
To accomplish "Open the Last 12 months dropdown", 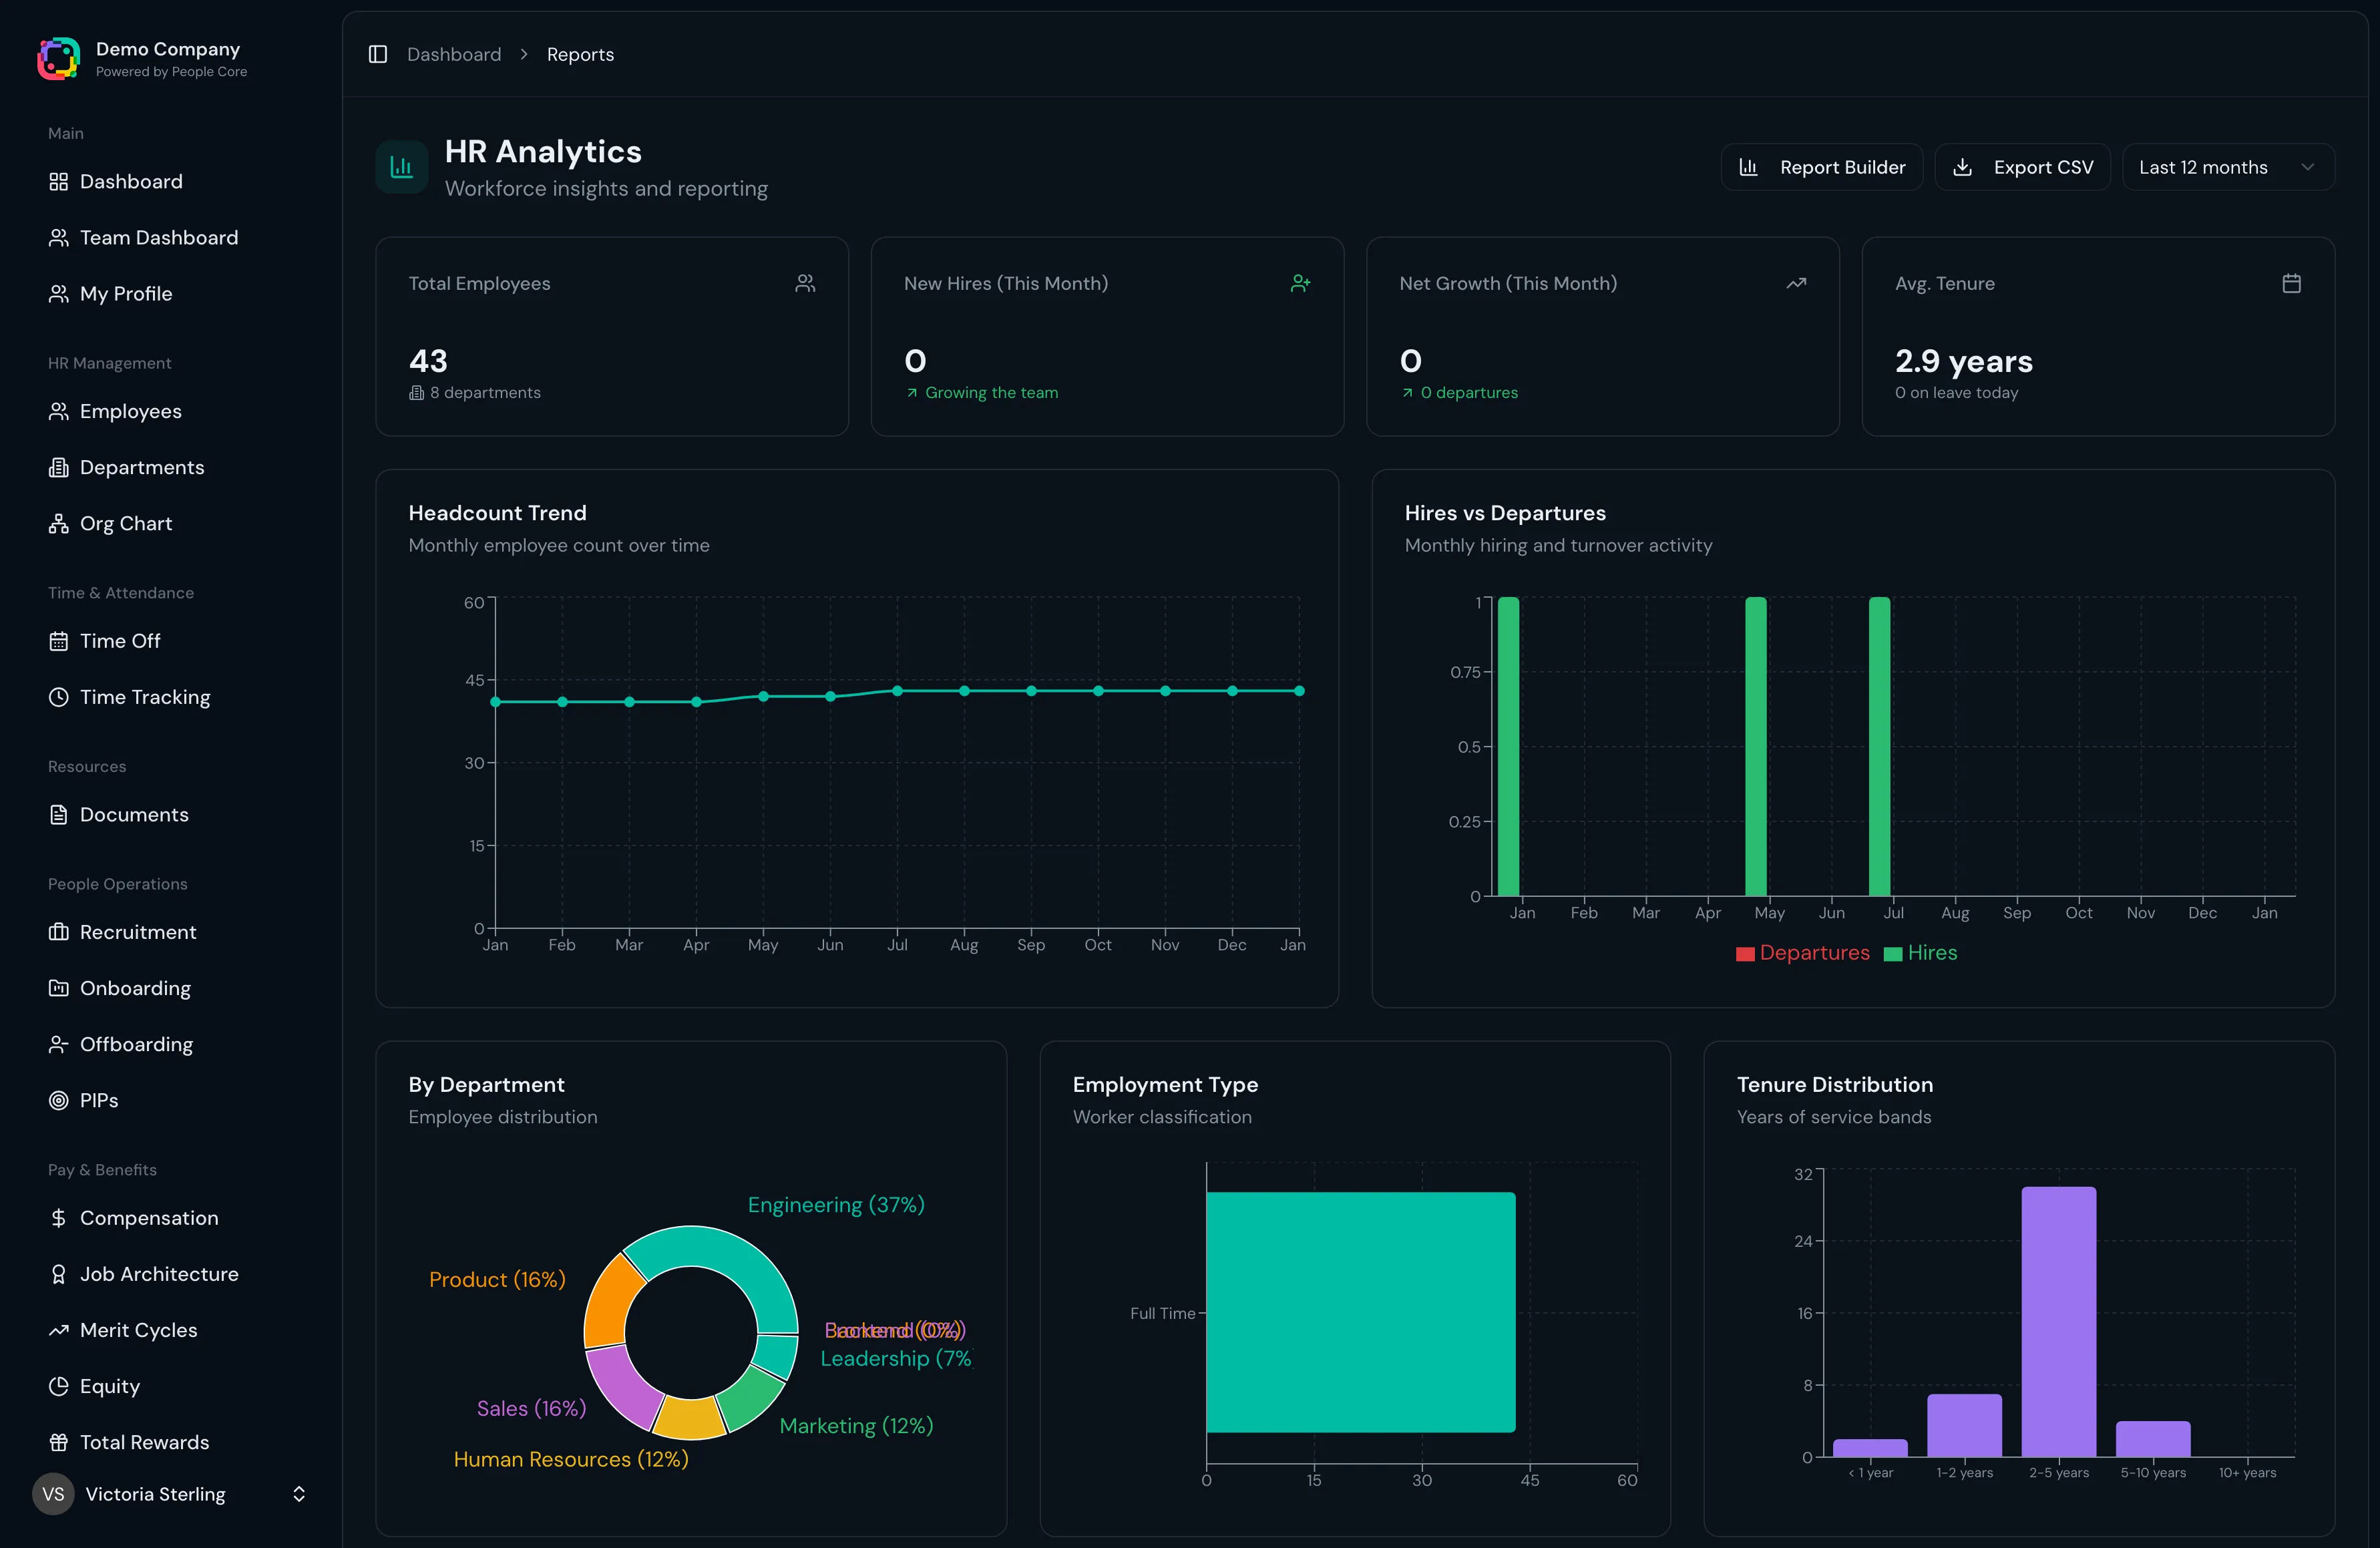I will tap(2227, 167).
